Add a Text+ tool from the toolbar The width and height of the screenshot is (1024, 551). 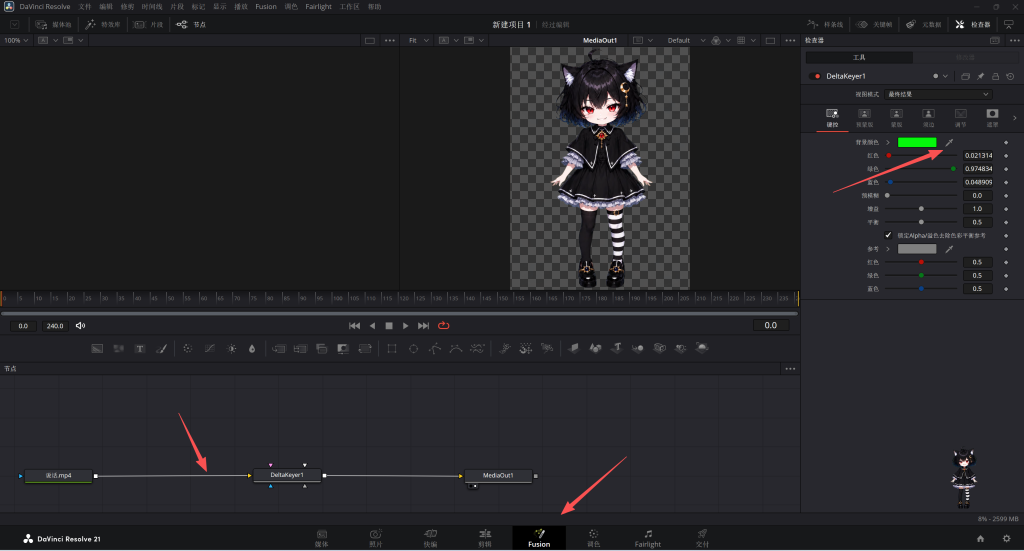140,349
